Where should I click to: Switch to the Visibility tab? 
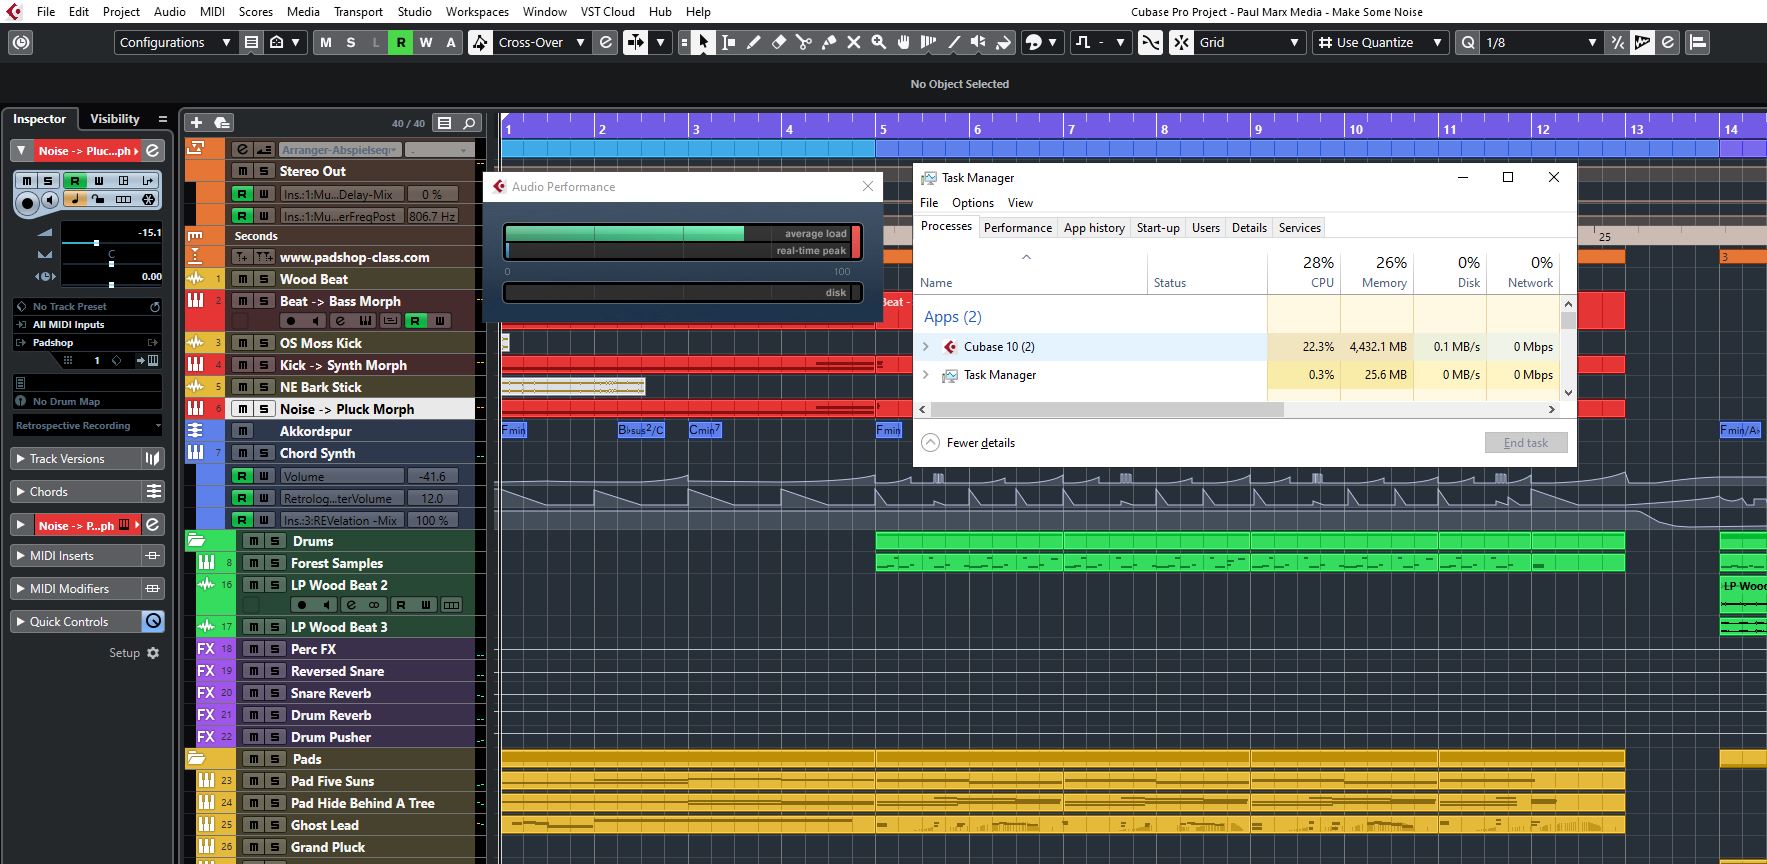pyautogui.click(x=115, y=119)
